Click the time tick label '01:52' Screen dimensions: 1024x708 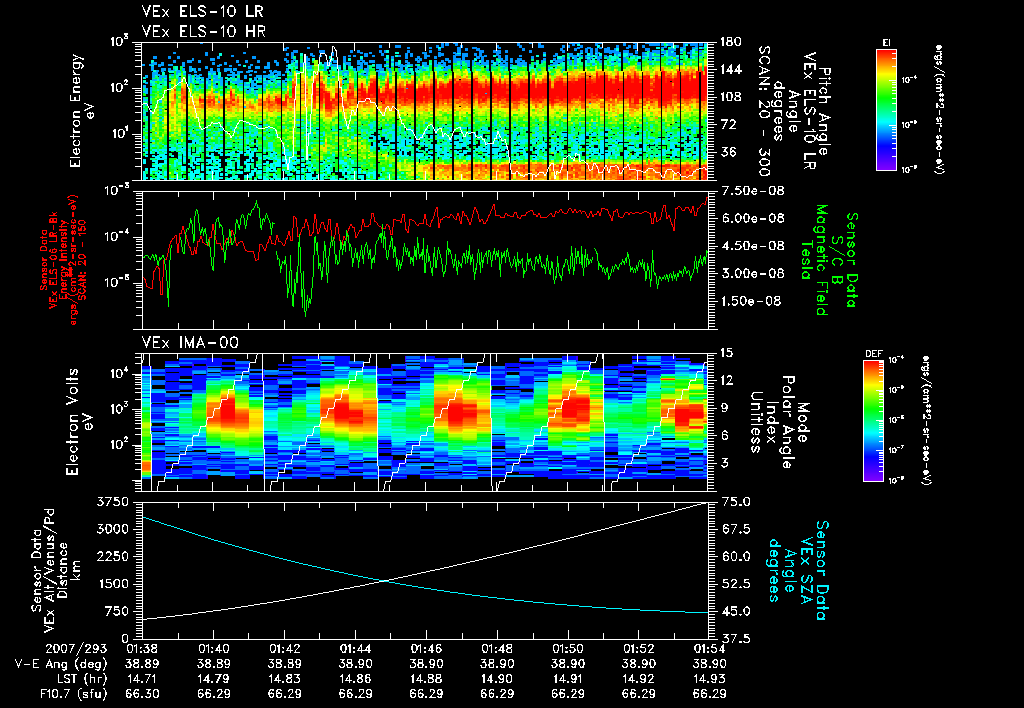tap(639, 649)
